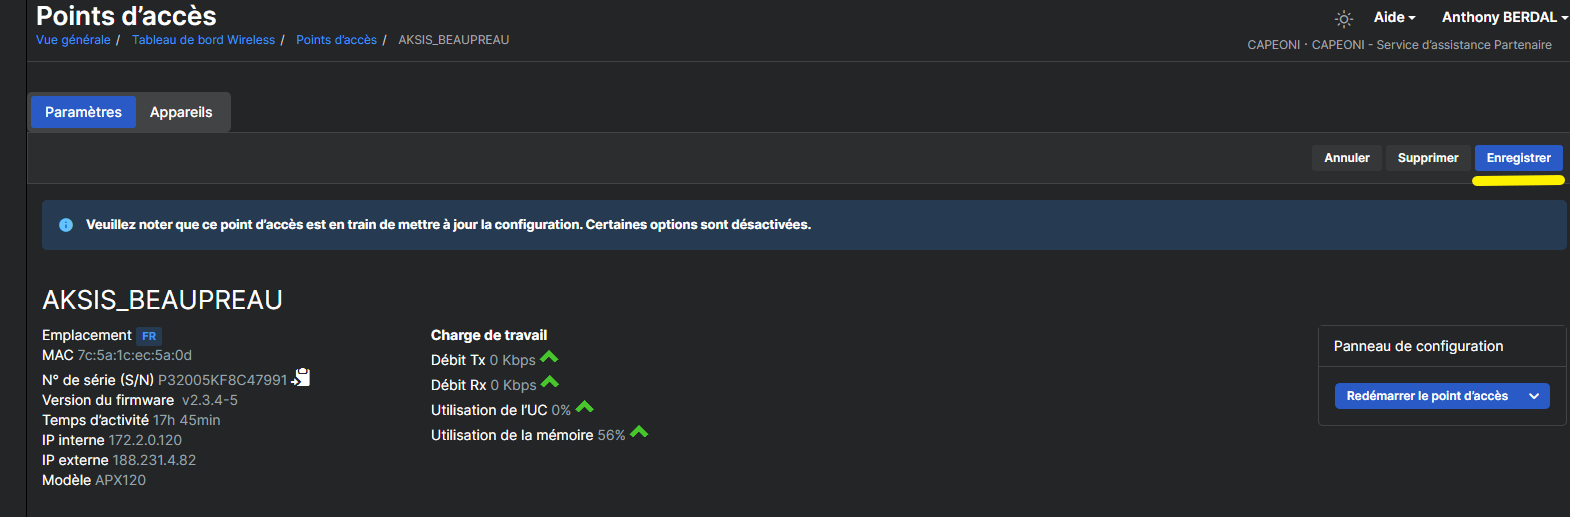Navigate to Points d'accès breadcrumb link

pos(336,40)
